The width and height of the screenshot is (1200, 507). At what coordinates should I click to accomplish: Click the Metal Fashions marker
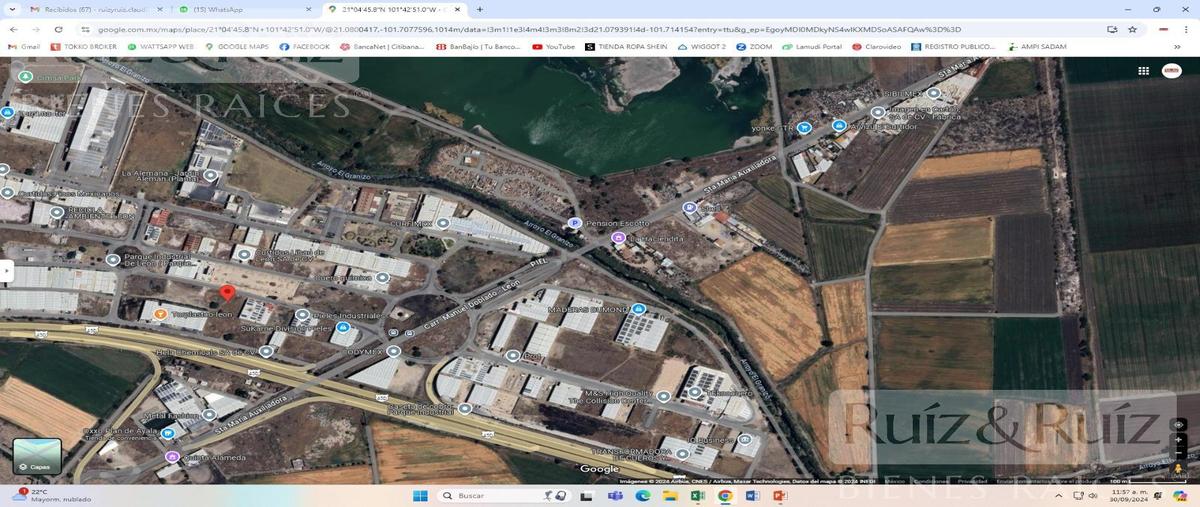coord(209,414)
